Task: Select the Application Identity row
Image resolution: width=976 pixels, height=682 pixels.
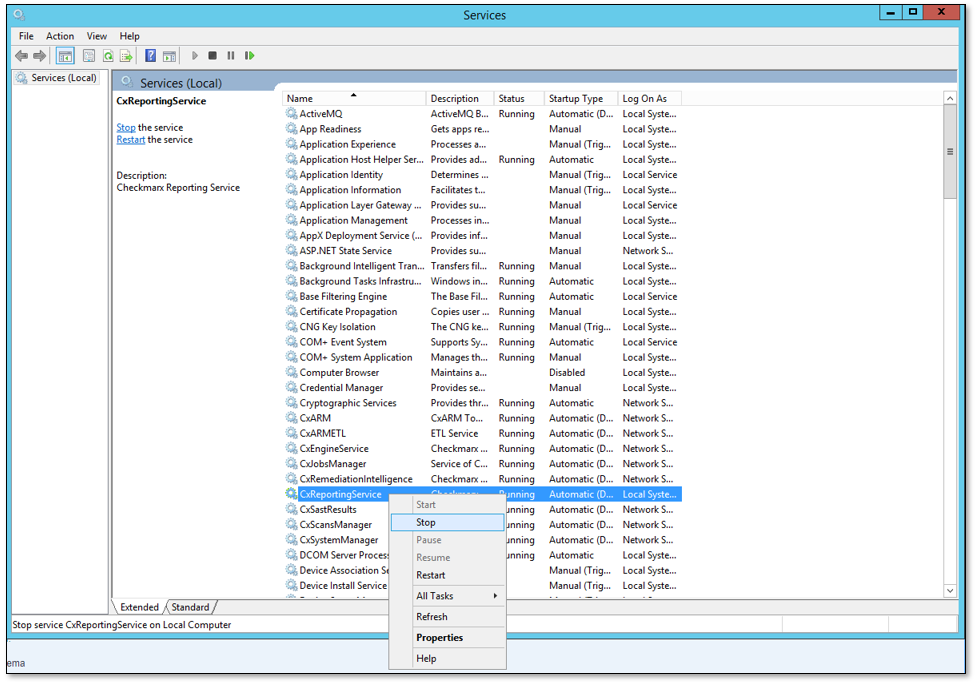Action: [x=482, y=174]
